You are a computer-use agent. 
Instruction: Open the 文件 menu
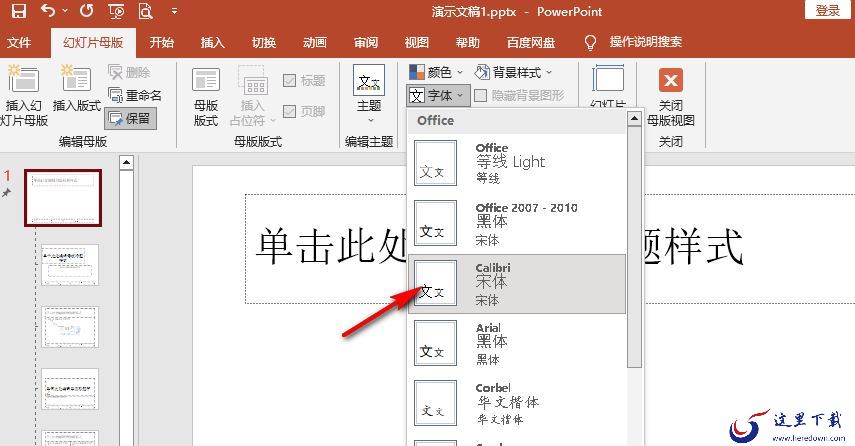19,43
